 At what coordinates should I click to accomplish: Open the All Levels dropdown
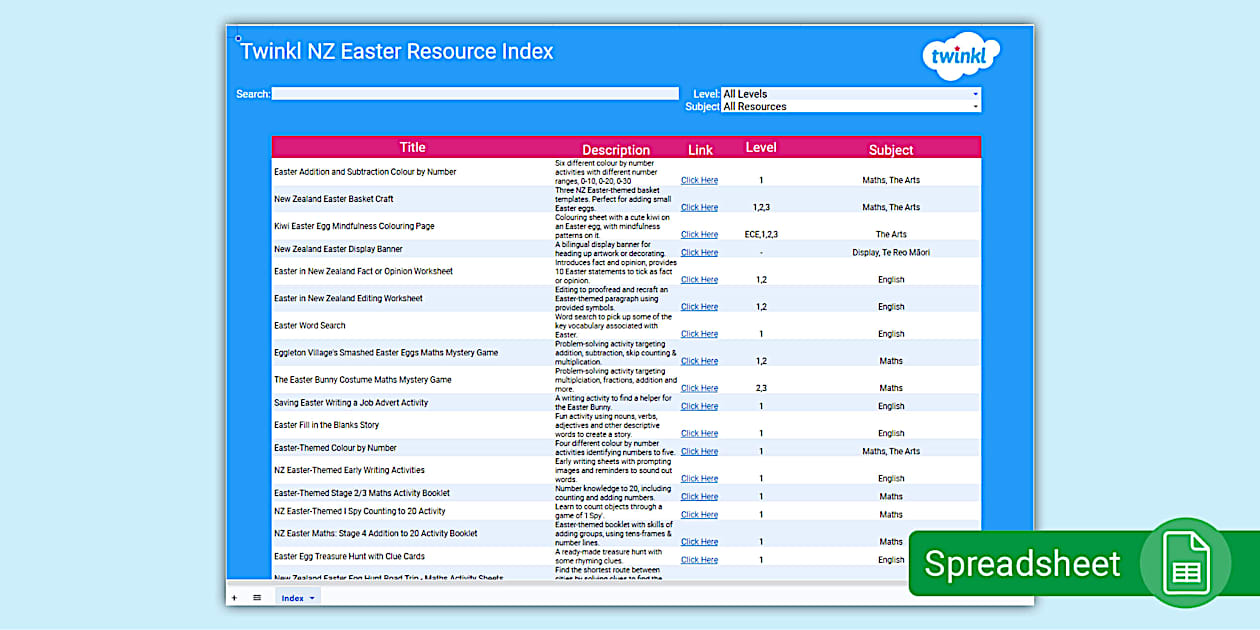coord(850,93)
